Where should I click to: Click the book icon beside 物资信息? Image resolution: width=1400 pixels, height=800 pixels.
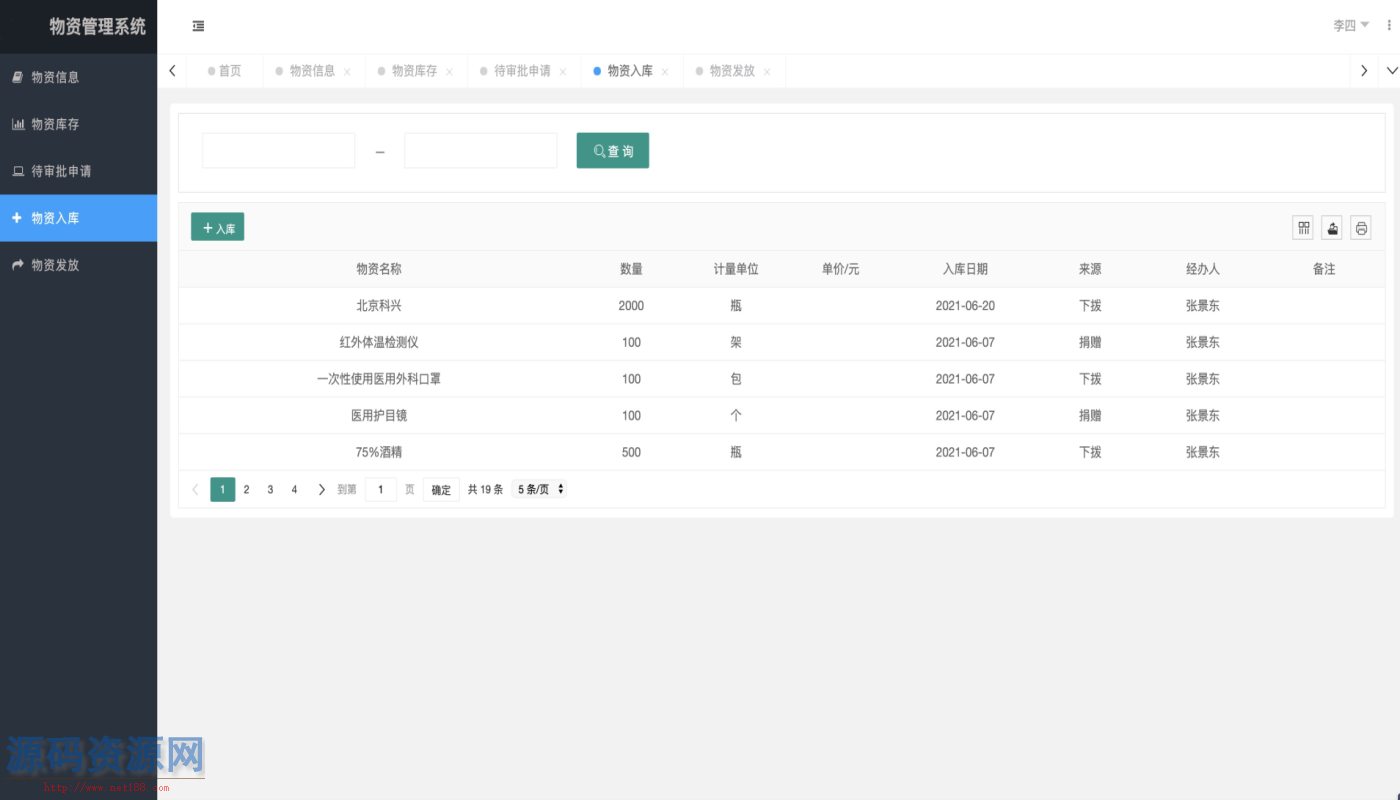coord(17,77)
